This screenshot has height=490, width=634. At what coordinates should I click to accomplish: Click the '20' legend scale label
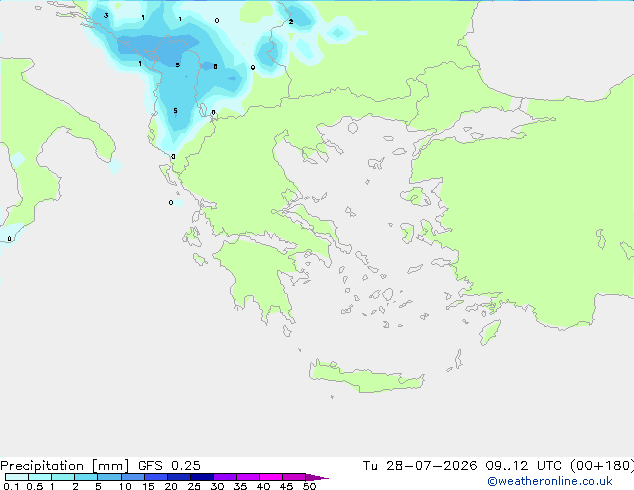171,486
